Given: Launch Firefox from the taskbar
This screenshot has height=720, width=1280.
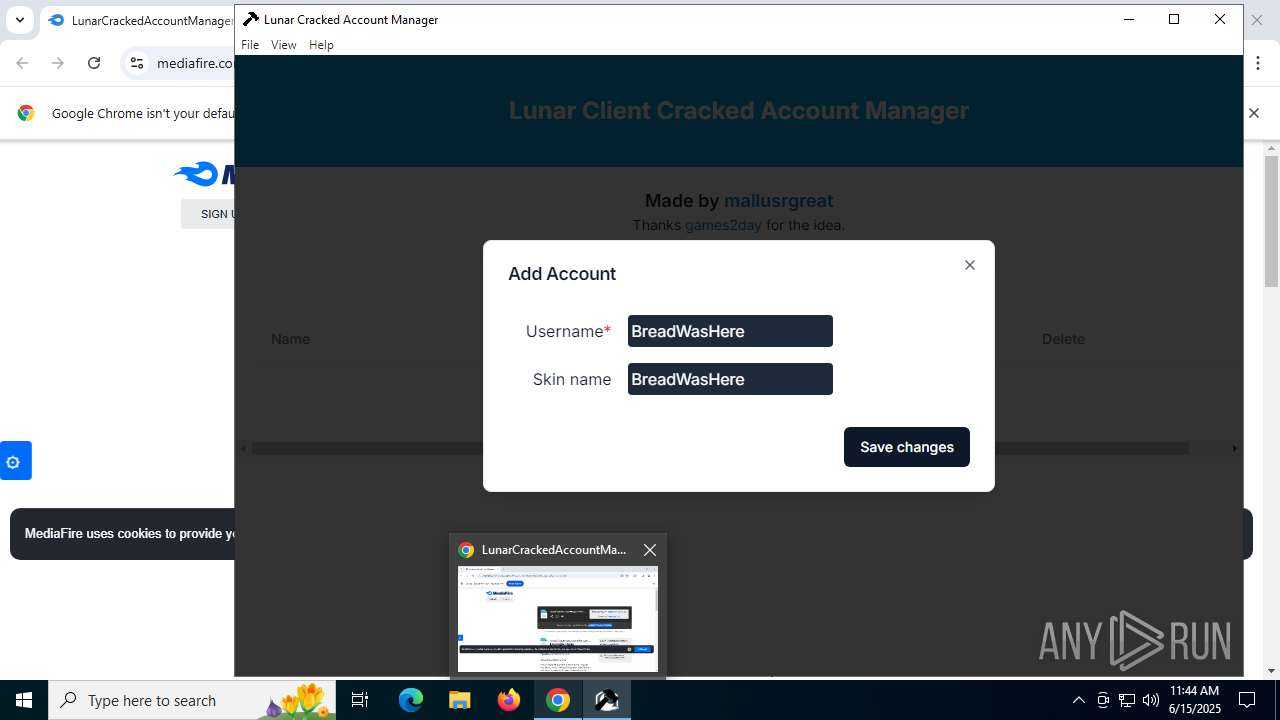Looking at the screenshot, I should pyautogui.click(x=509, y=700).
